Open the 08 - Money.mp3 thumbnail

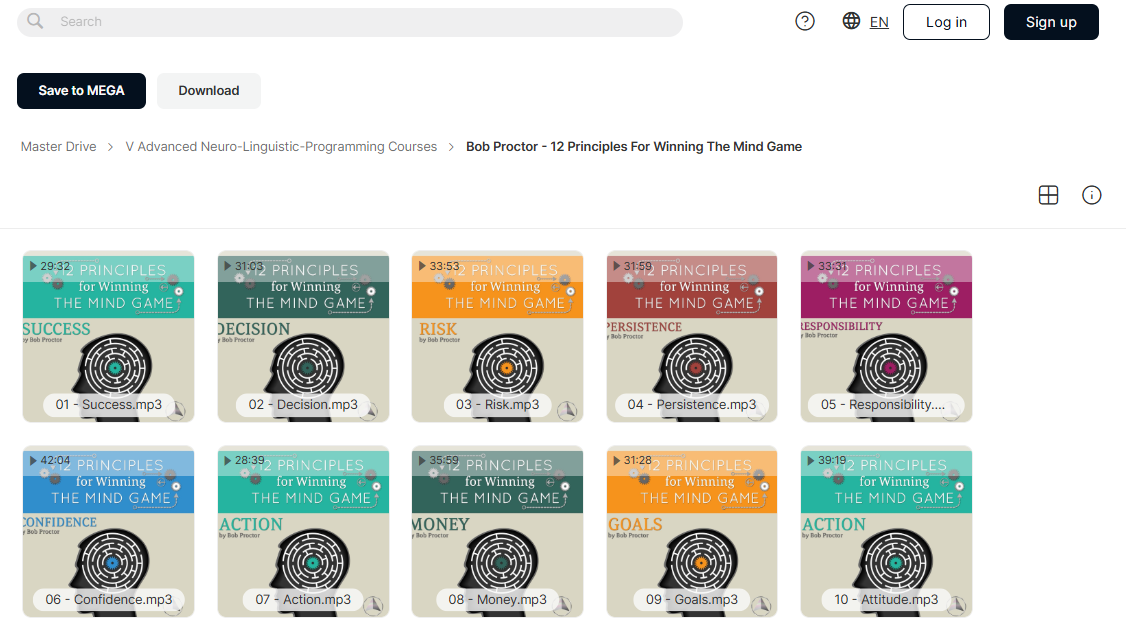click(x=497, y=531)
